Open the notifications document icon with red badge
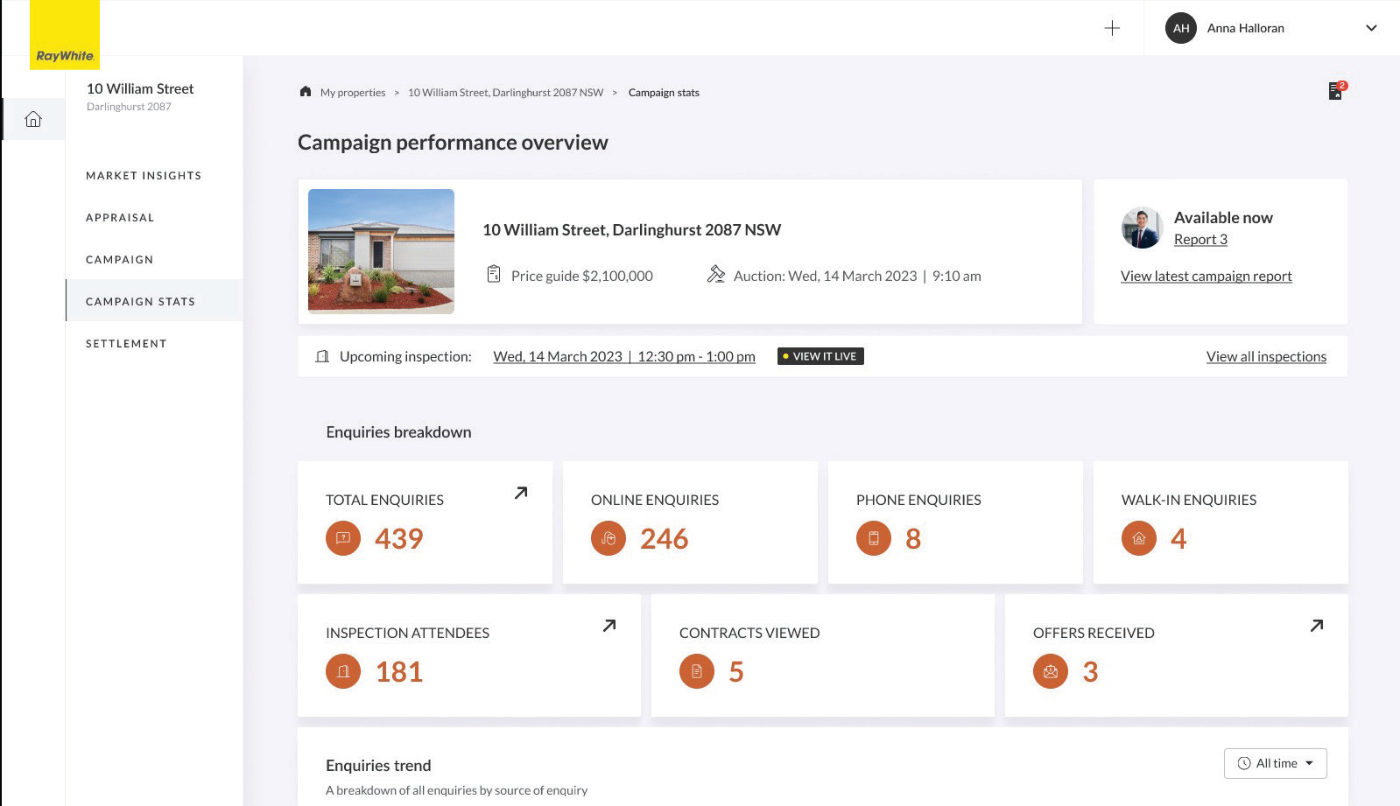1400x806 pixels. click(1336, 91)
